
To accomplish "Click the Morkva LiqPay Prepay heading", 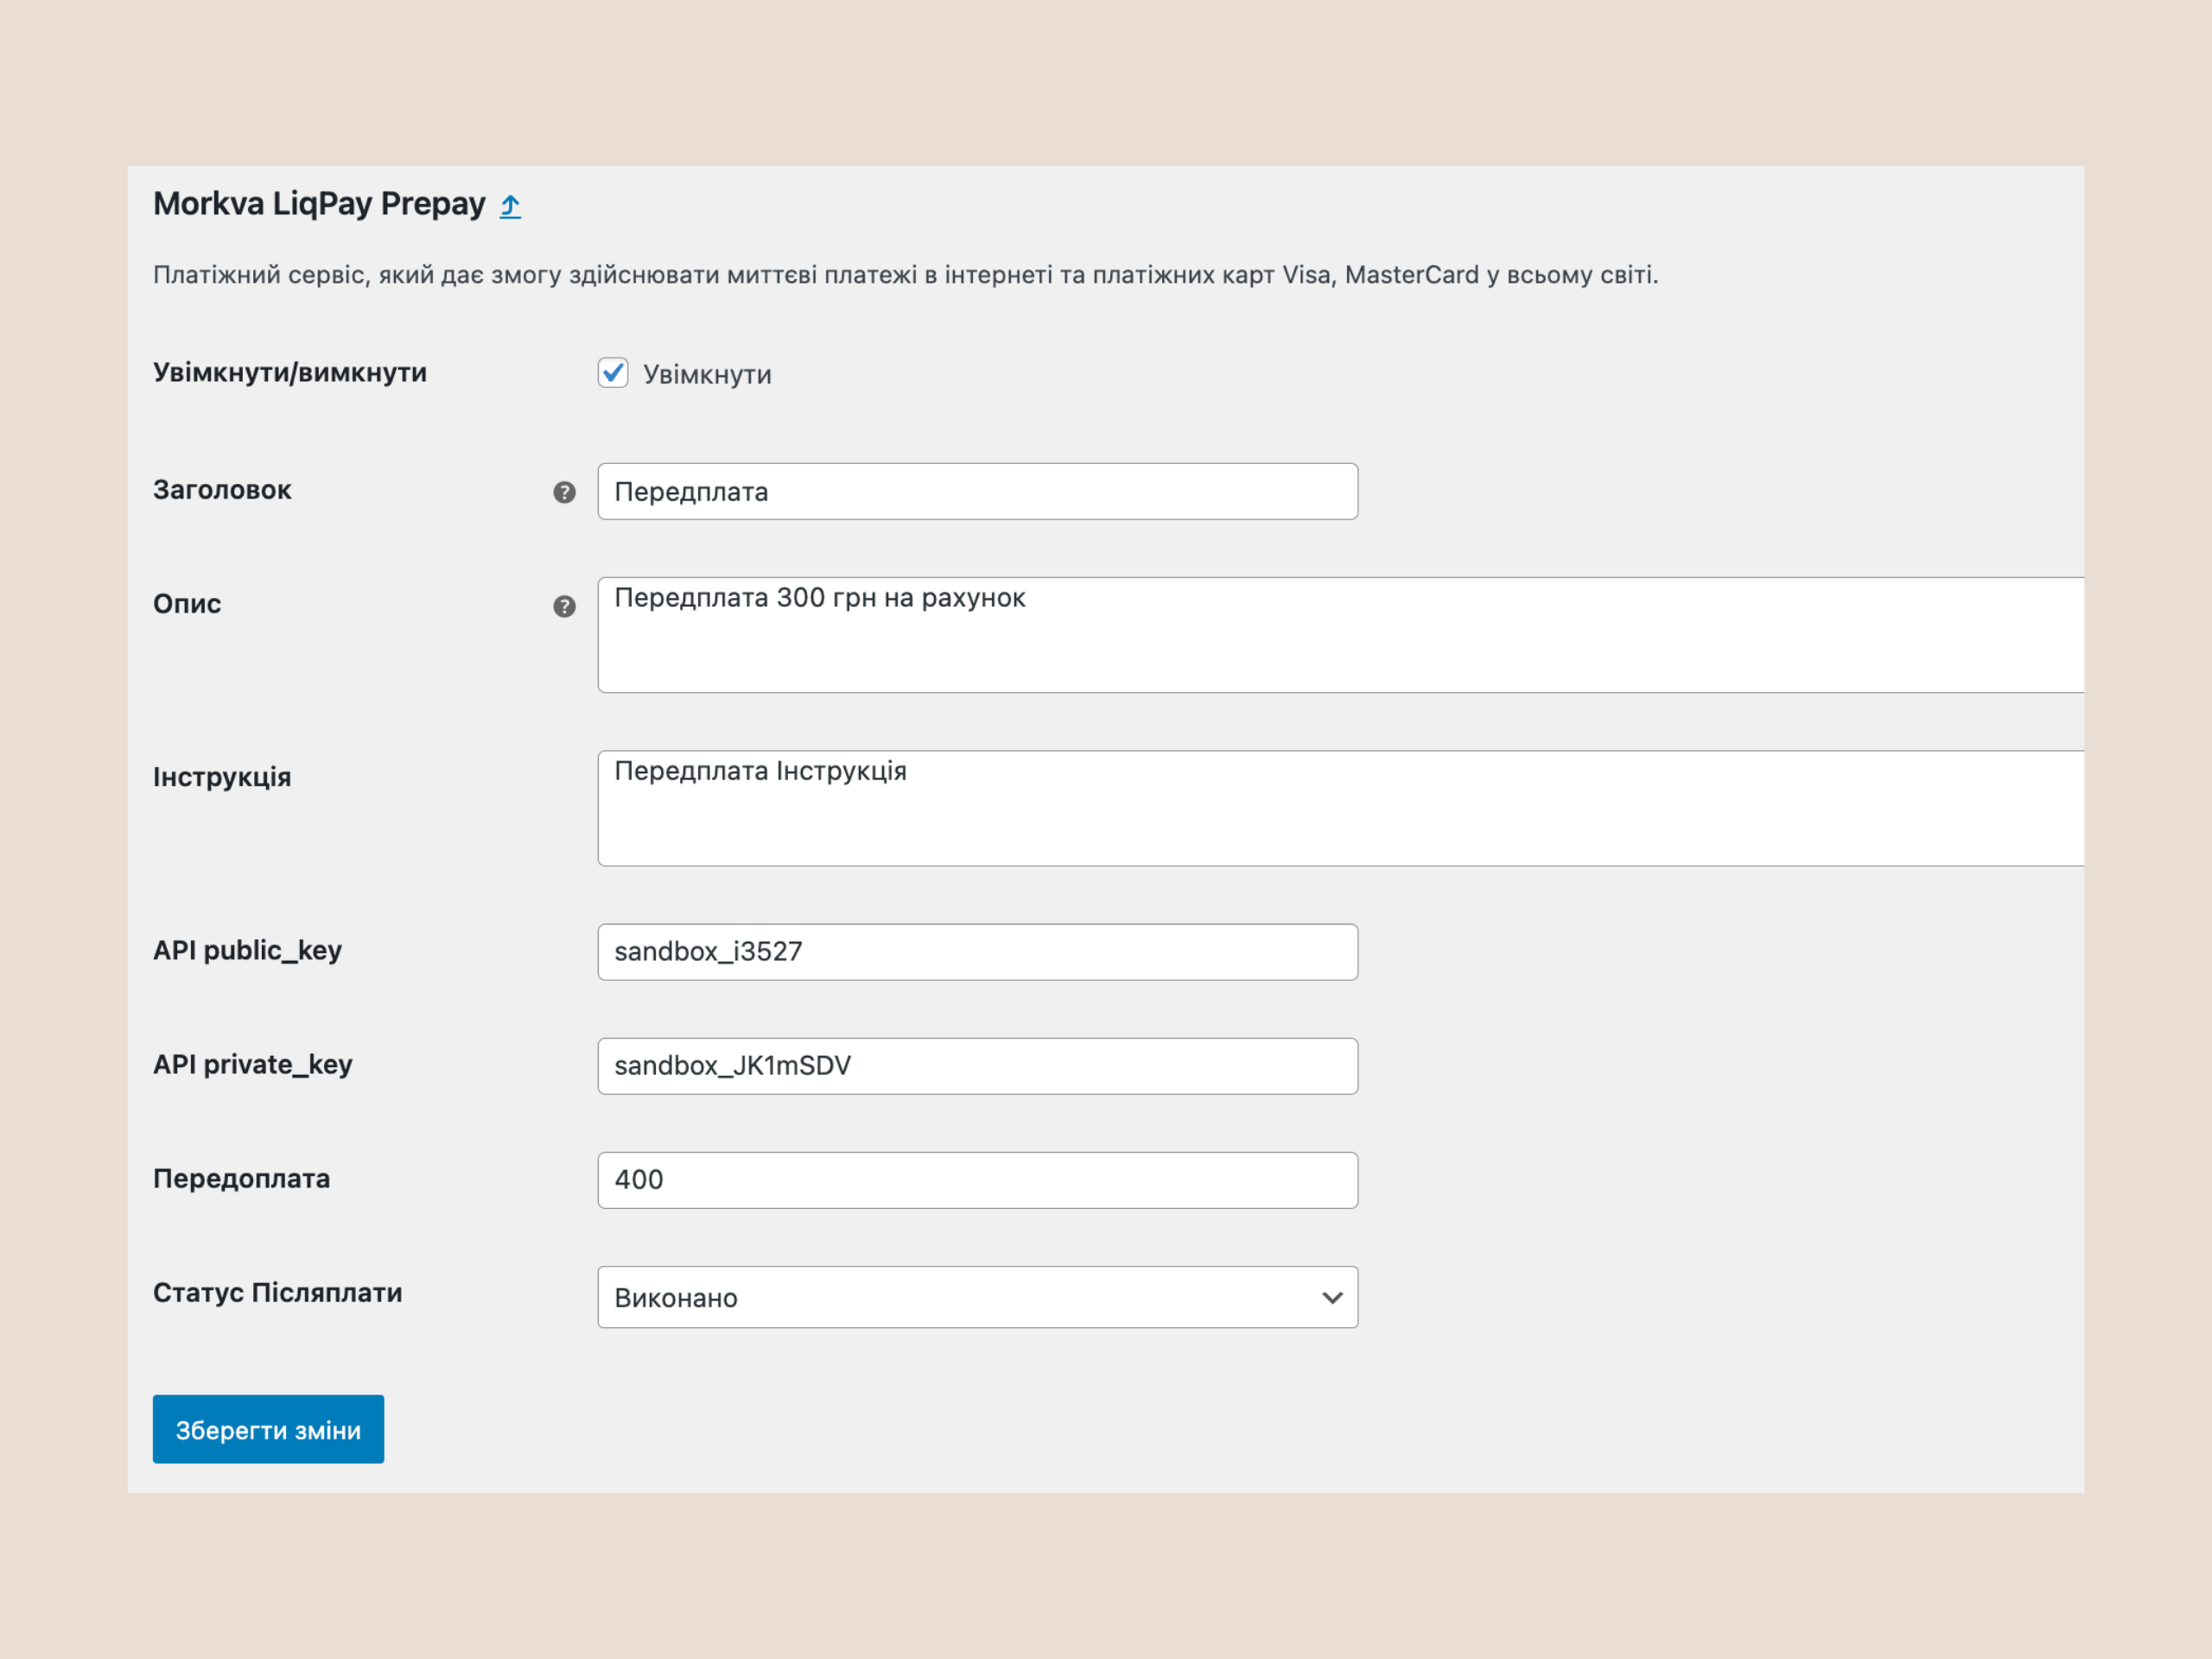I will pyautogui.click(x=318, y=204).
